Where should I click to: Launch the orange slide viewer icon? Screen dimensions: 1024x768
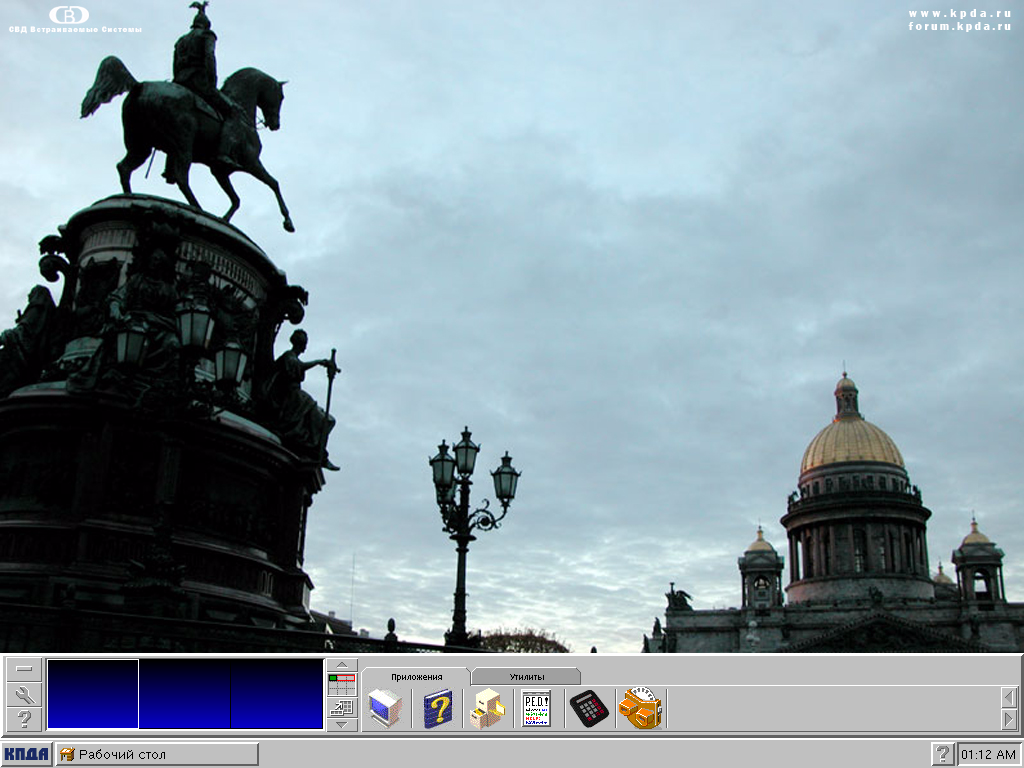640,709
